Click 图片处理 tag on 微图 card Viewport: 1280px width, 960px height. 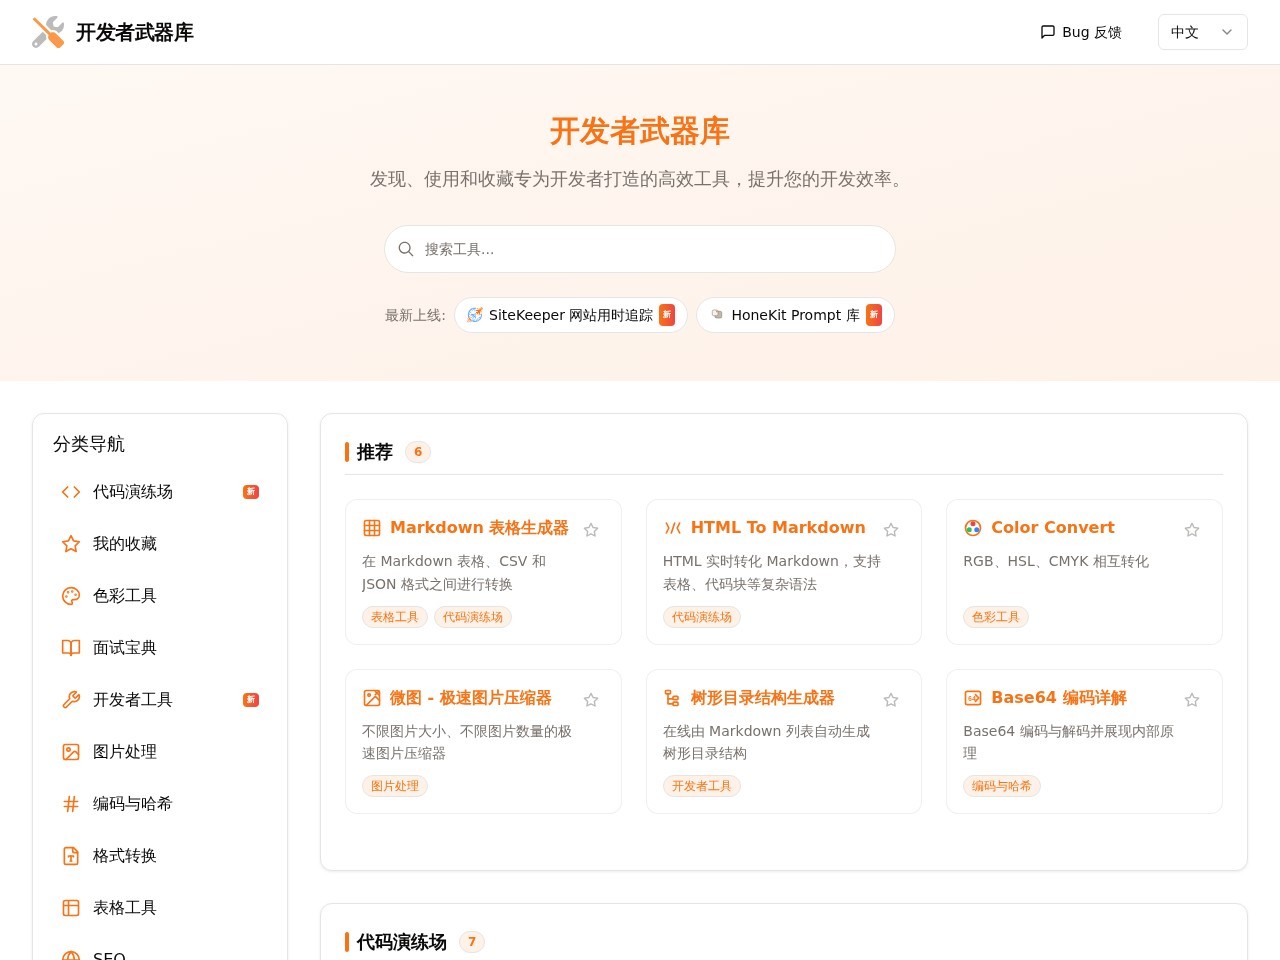point(395,786)
